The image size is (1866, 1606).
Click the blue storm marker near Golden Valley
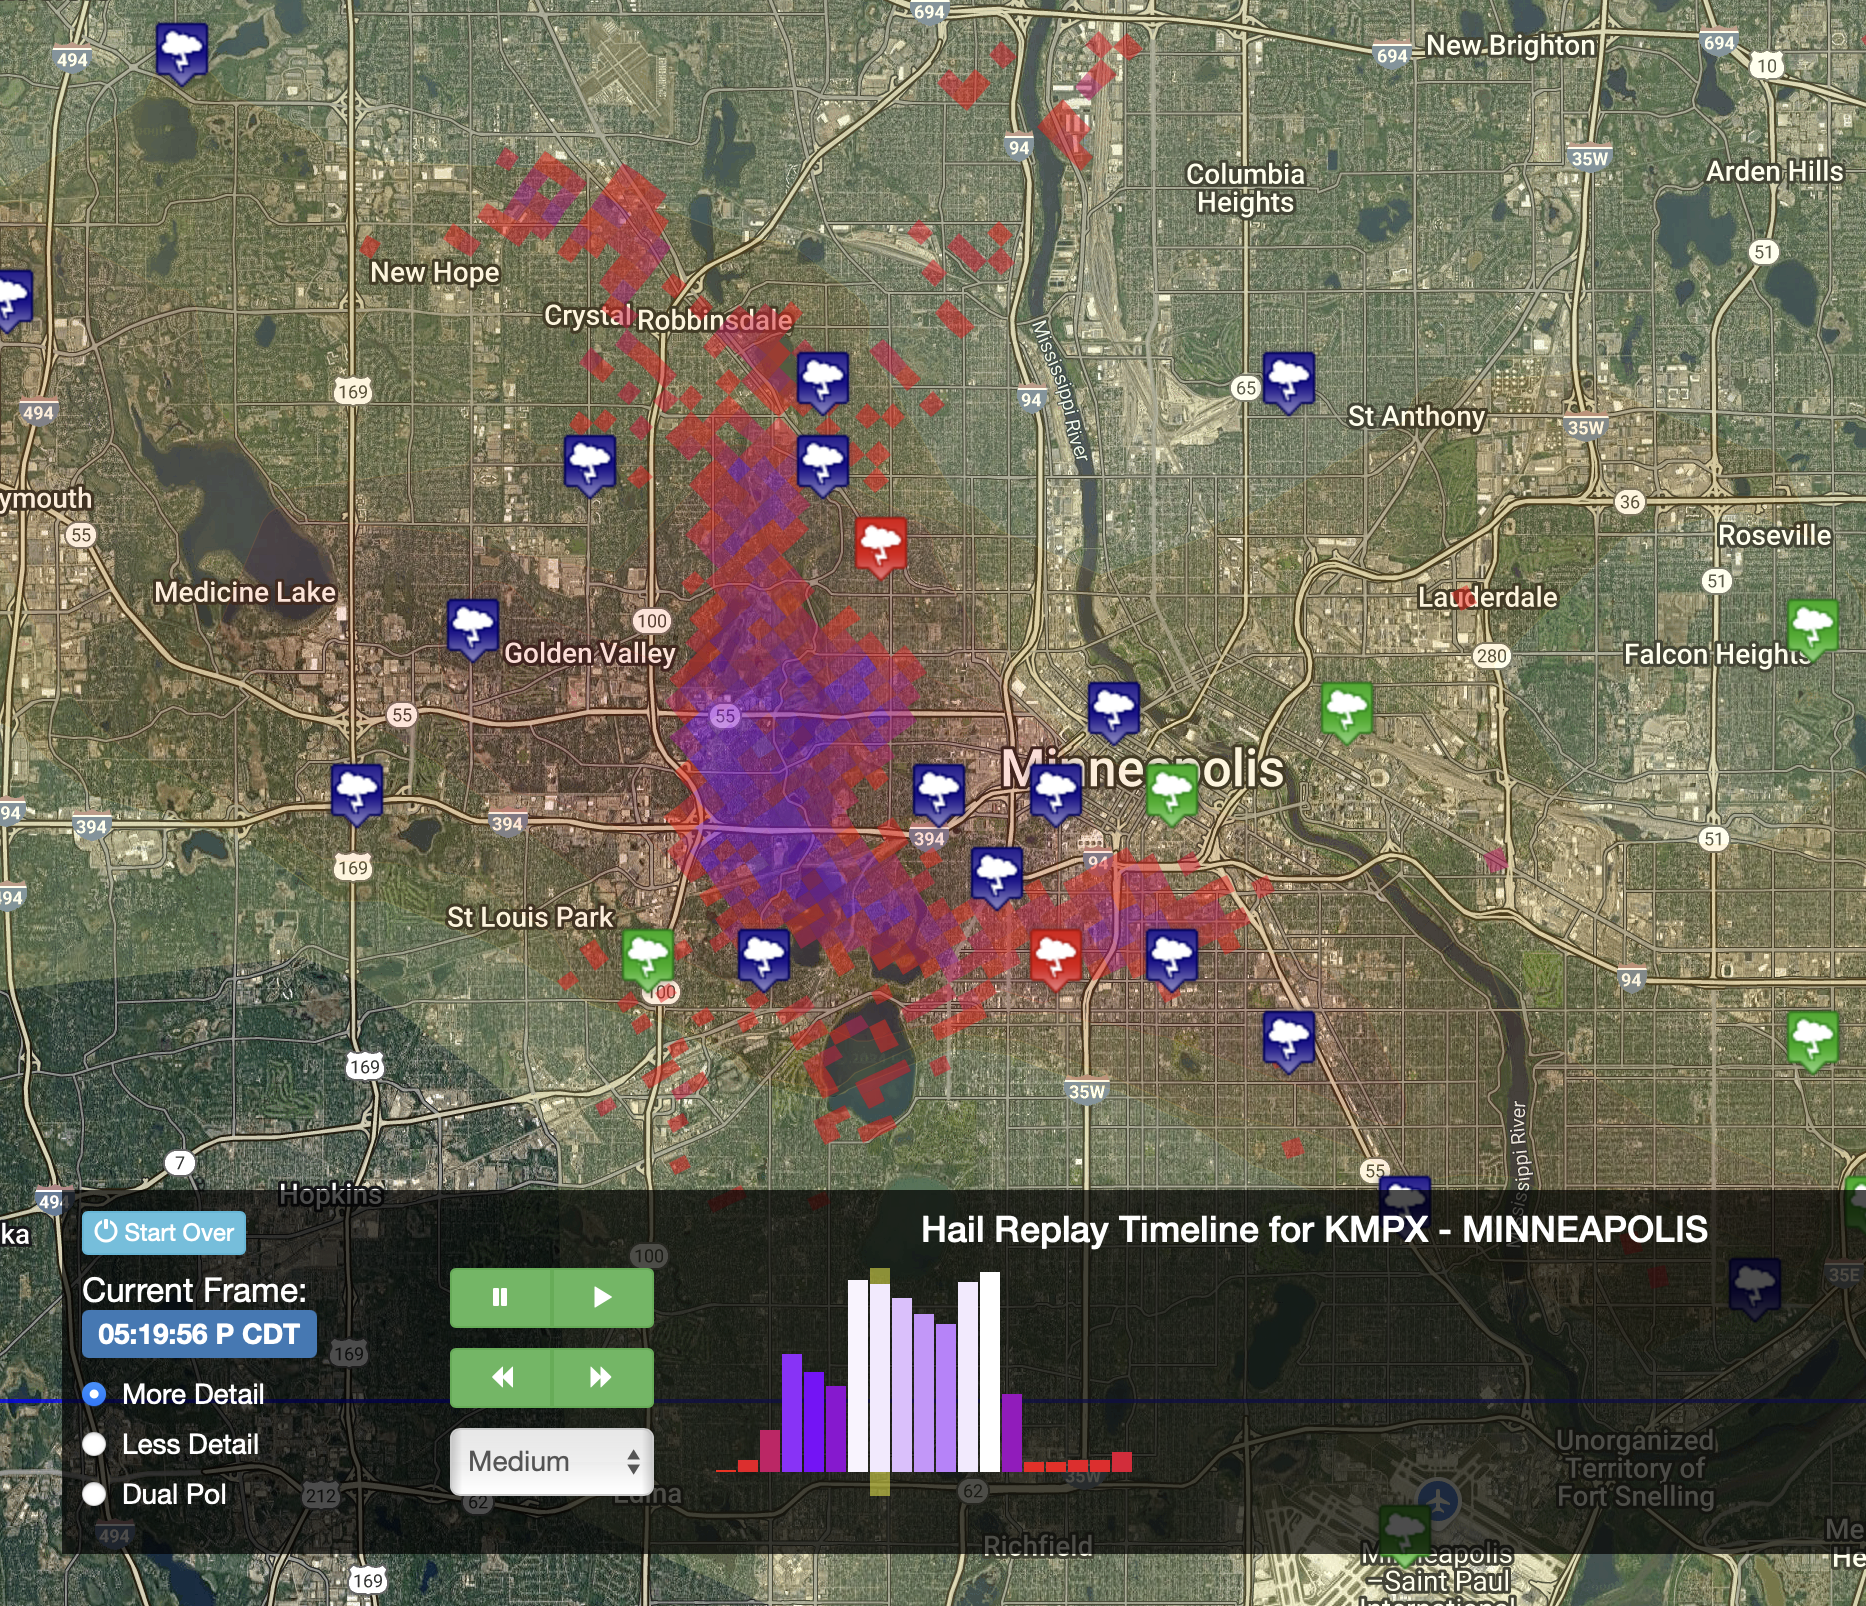click(x=472, y=627)
